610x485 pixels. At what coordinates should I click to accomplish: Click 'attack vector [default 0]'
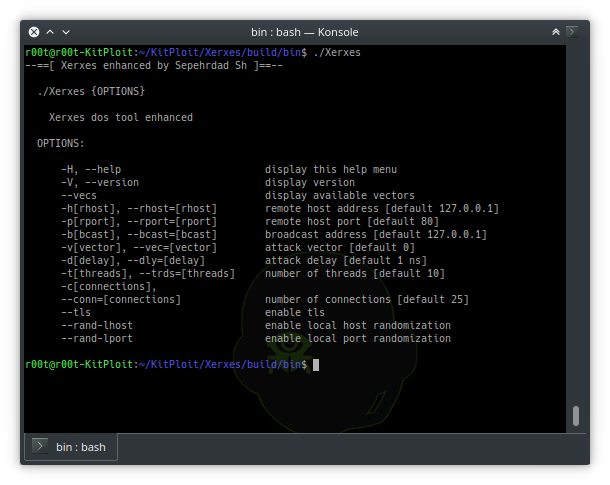point(340,247)
